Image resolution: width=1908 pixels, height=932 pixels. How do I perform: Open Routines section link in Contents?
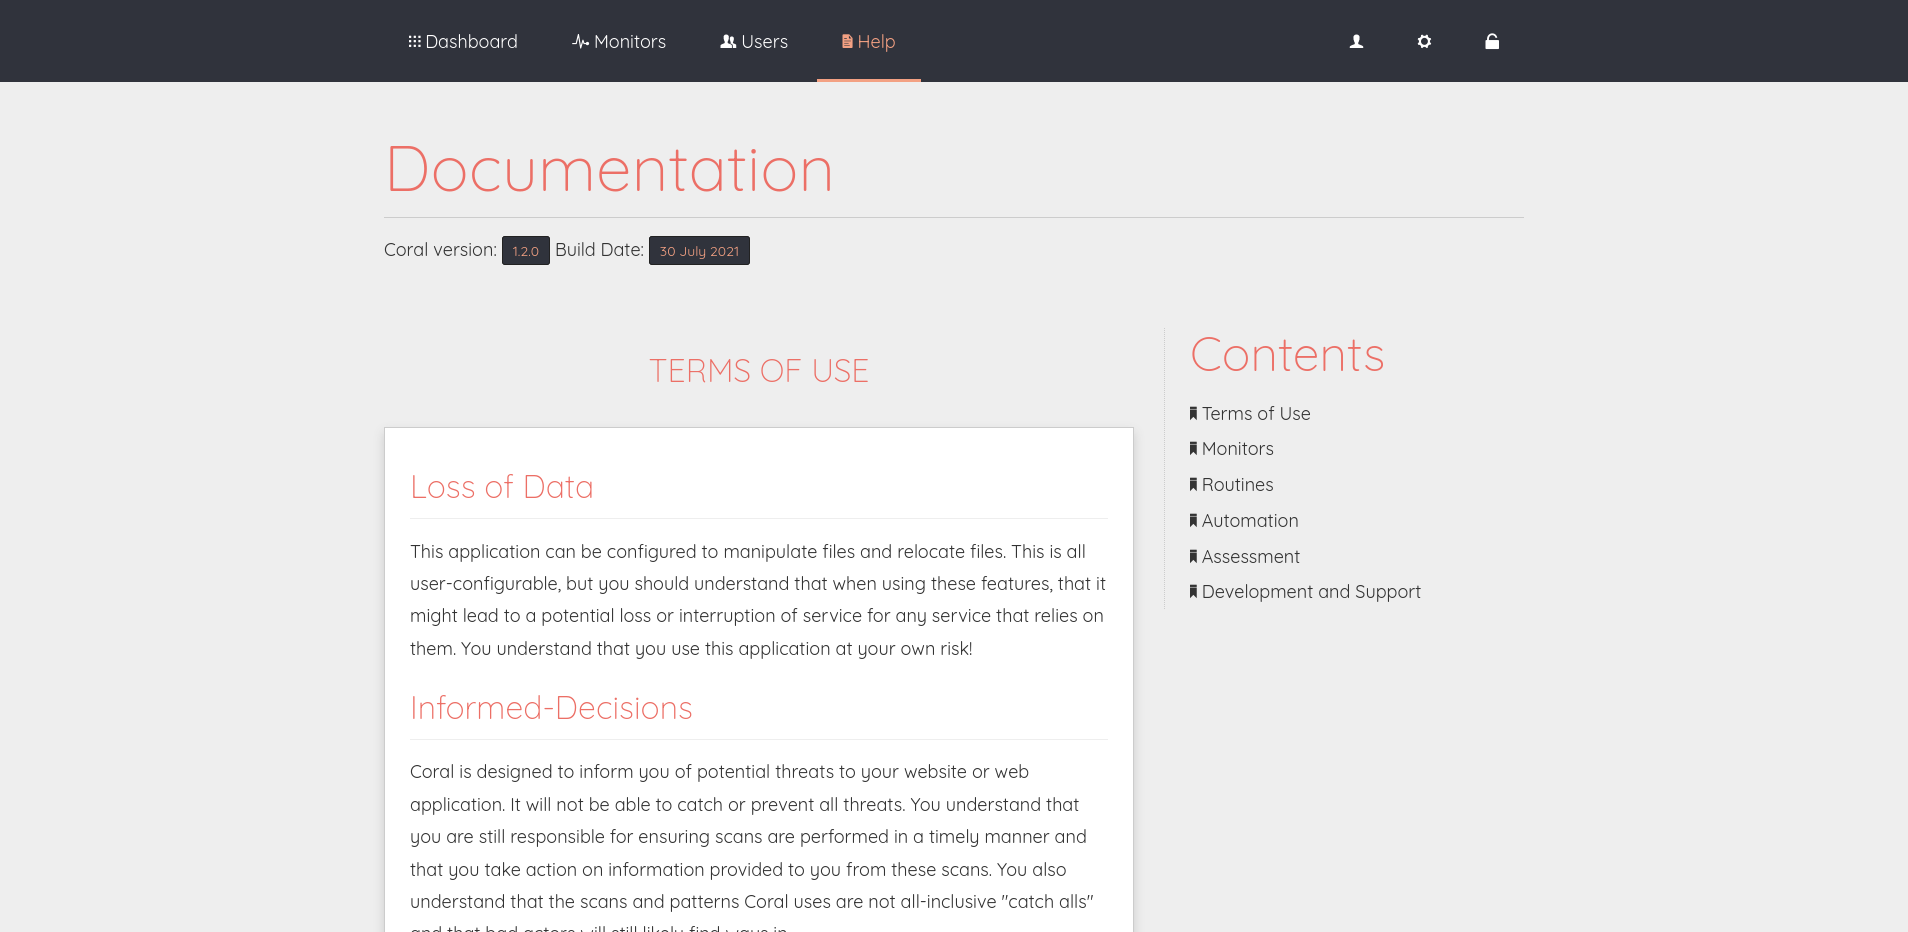pyautogui.click(x=1238, y=485)
